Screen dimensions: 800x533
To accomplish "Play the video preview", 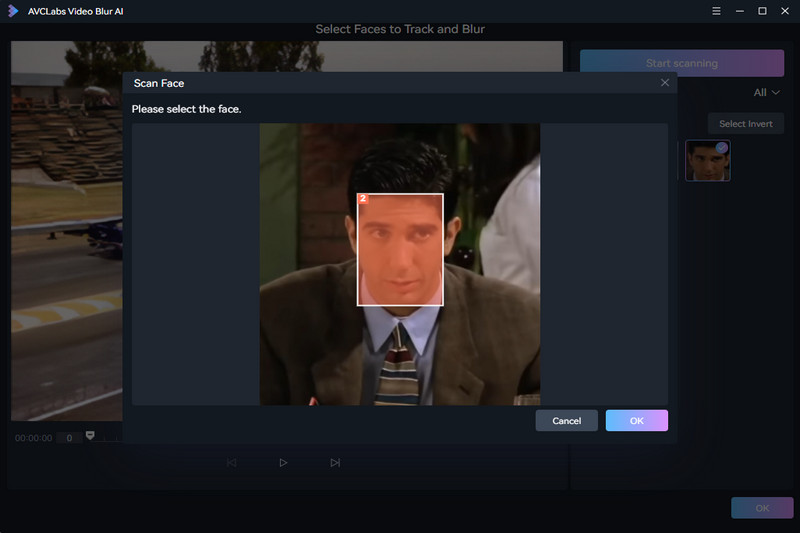I will pyautogui.click(x=283, y=463).
